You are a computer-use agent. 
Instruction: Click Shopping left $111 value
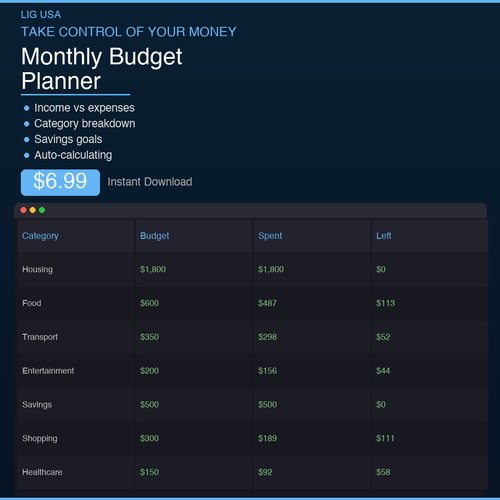[x=385, y=438]
